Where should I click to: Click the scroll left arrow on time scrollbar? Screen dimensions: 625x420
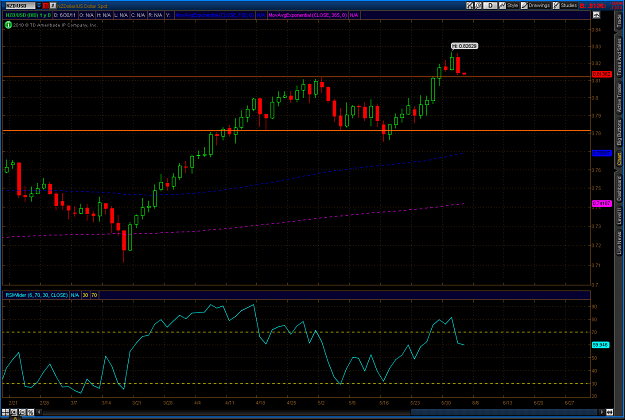39,412
